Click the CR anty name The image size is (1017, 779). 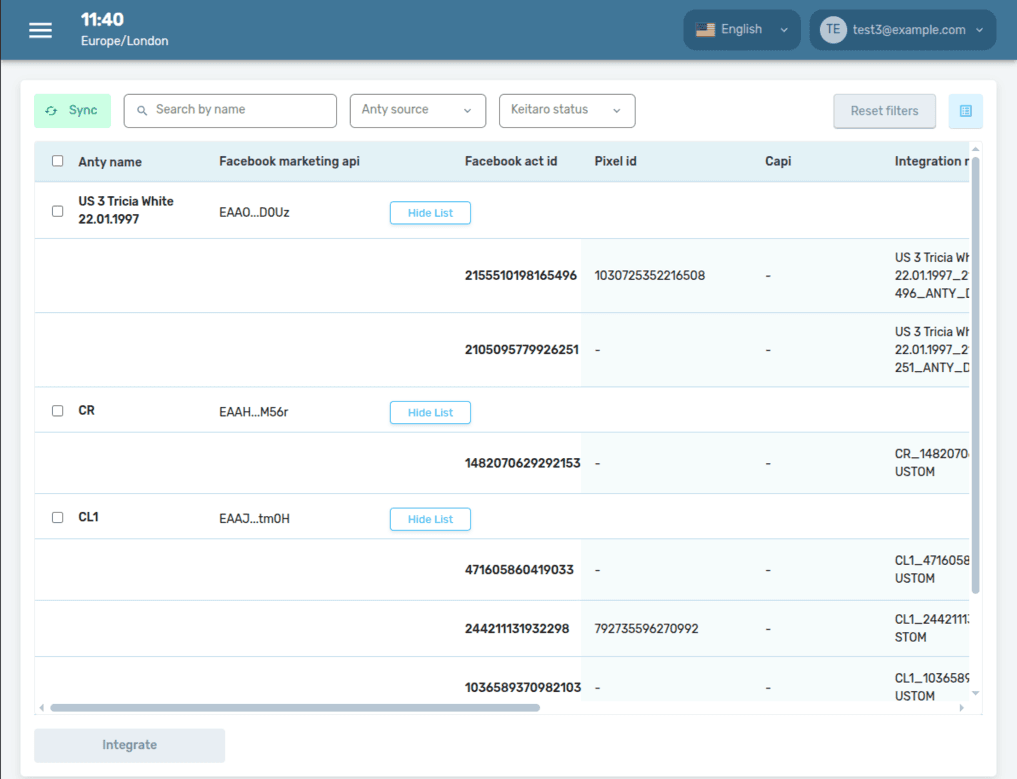click(x=86, y=411)
